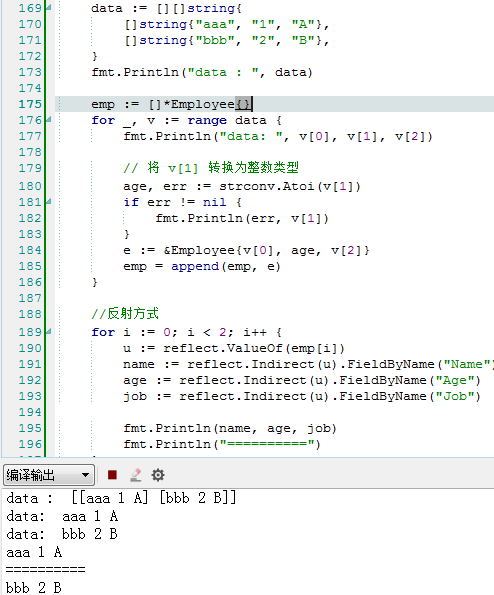
Task: Click the 'if err != nil {' line
Action: click(182, 202)
